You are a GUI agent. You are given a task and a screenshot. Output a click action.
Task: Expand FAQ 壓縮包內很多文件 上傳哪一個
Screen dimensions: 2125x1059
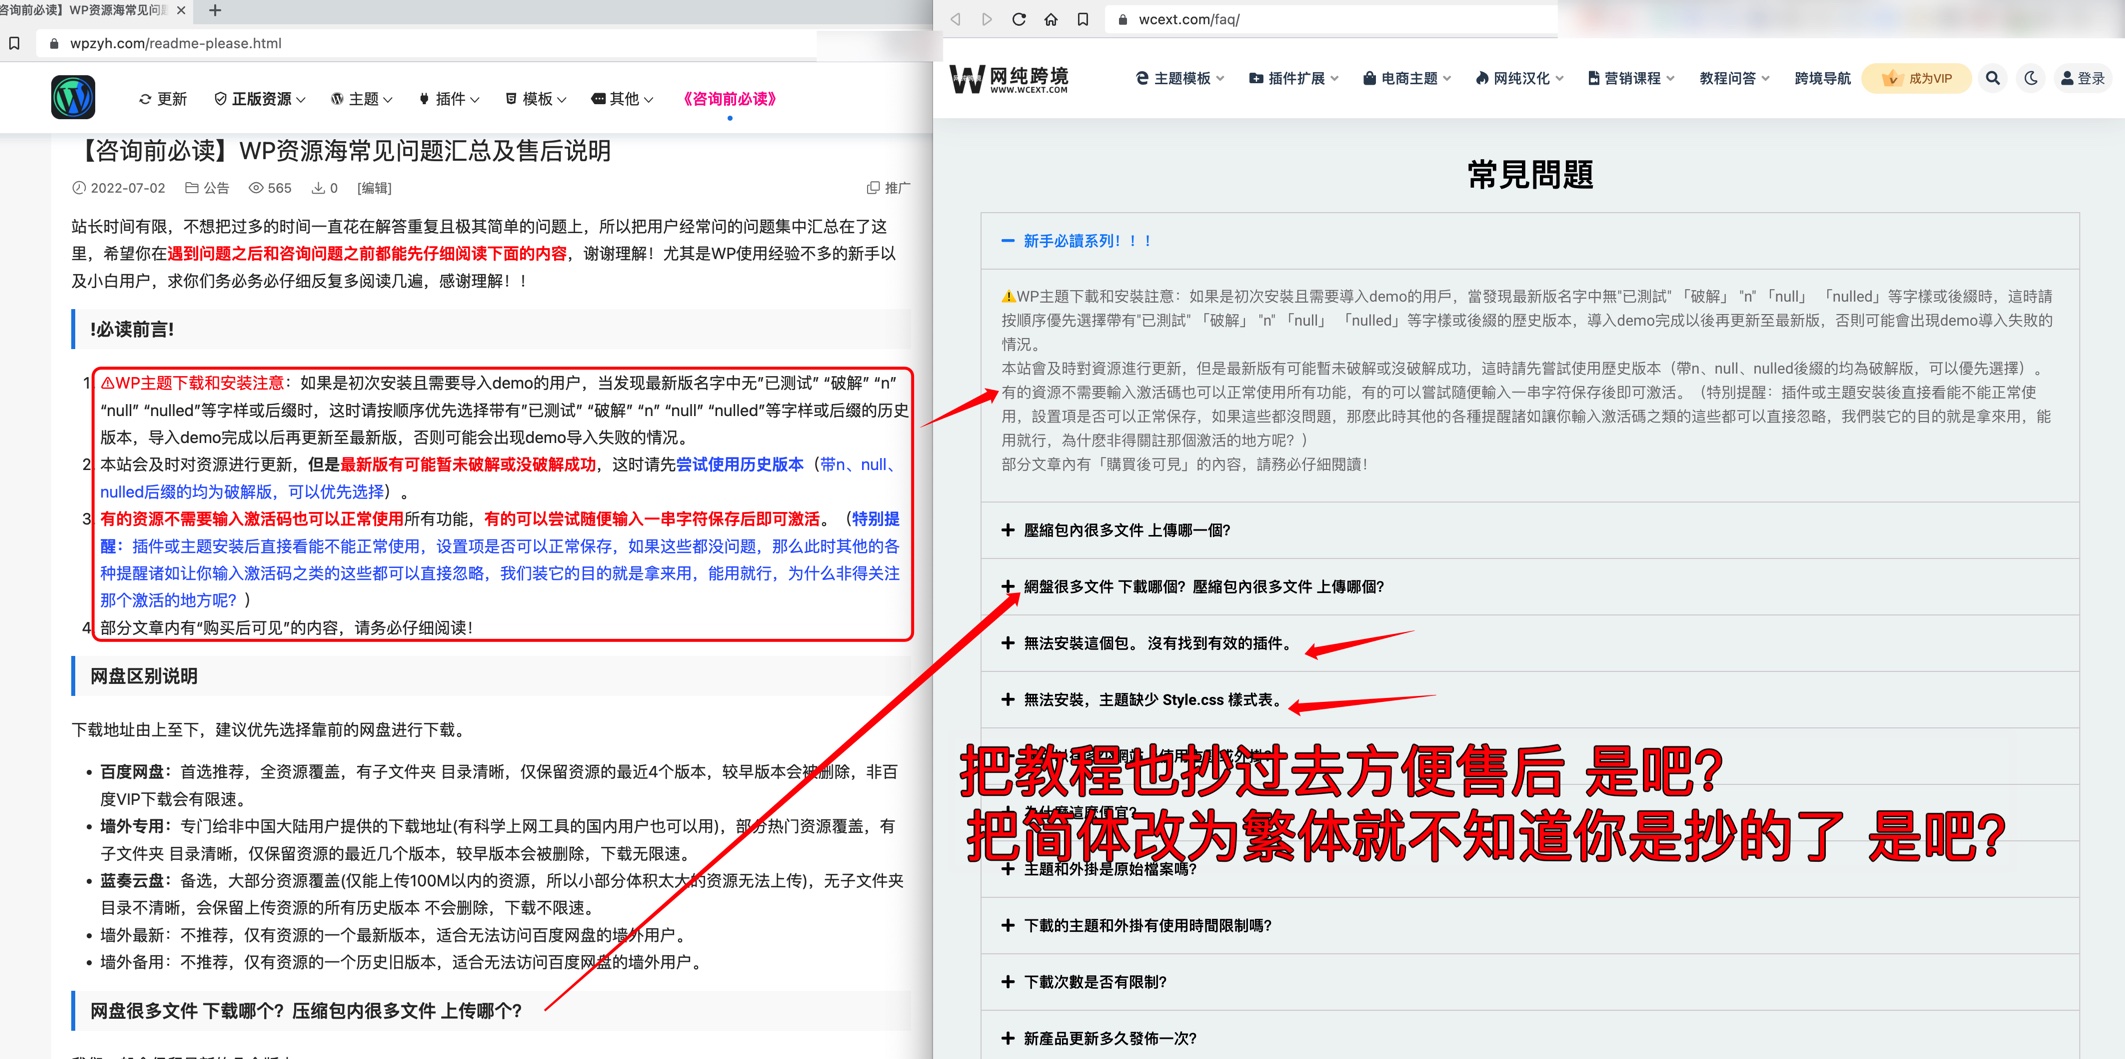[1530, 530]
